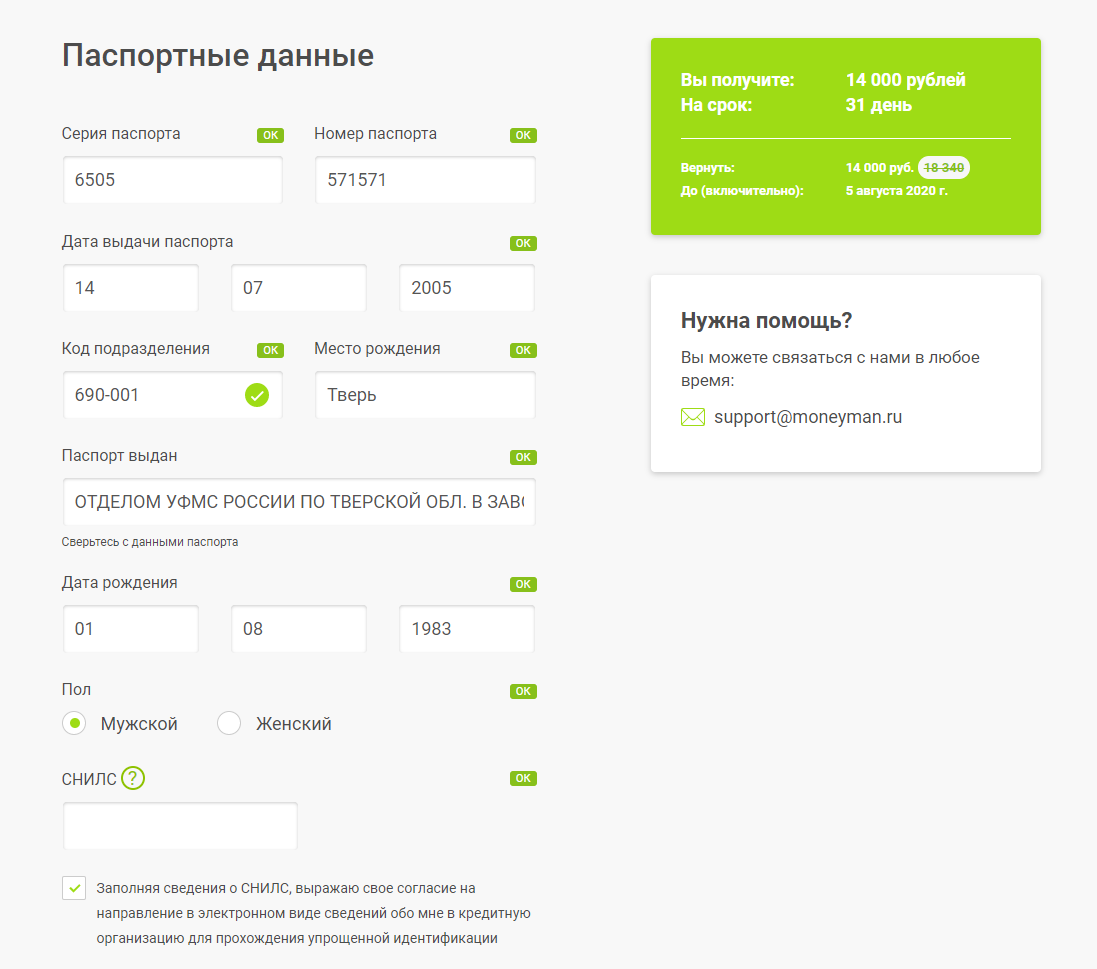Open the СНИЛС help question-mark icon
The width and height of the screenshot is (1097, 969).
[133, 778]
